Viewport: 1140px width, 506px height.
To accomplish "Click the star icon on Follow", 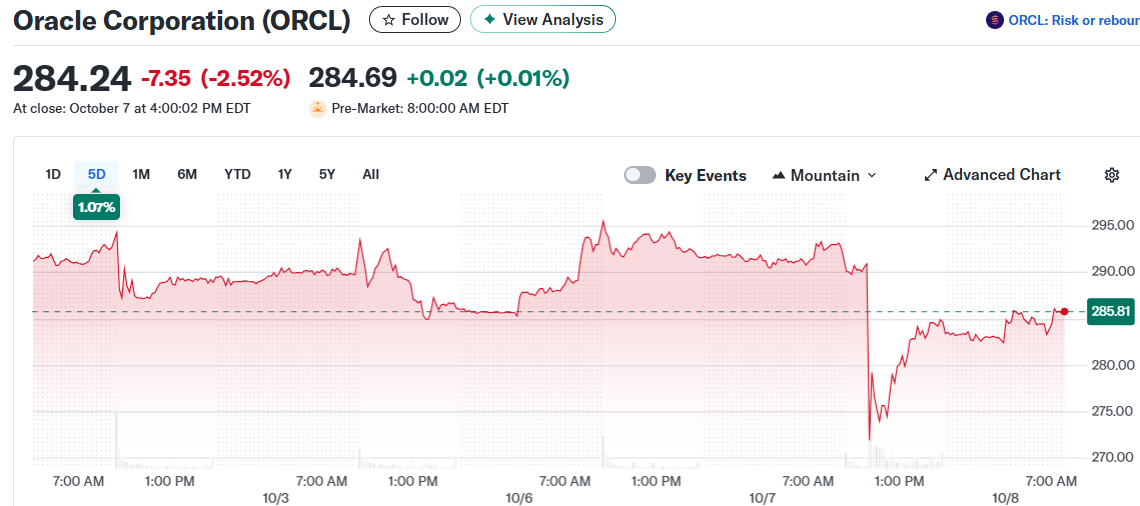I will (389, 20).
